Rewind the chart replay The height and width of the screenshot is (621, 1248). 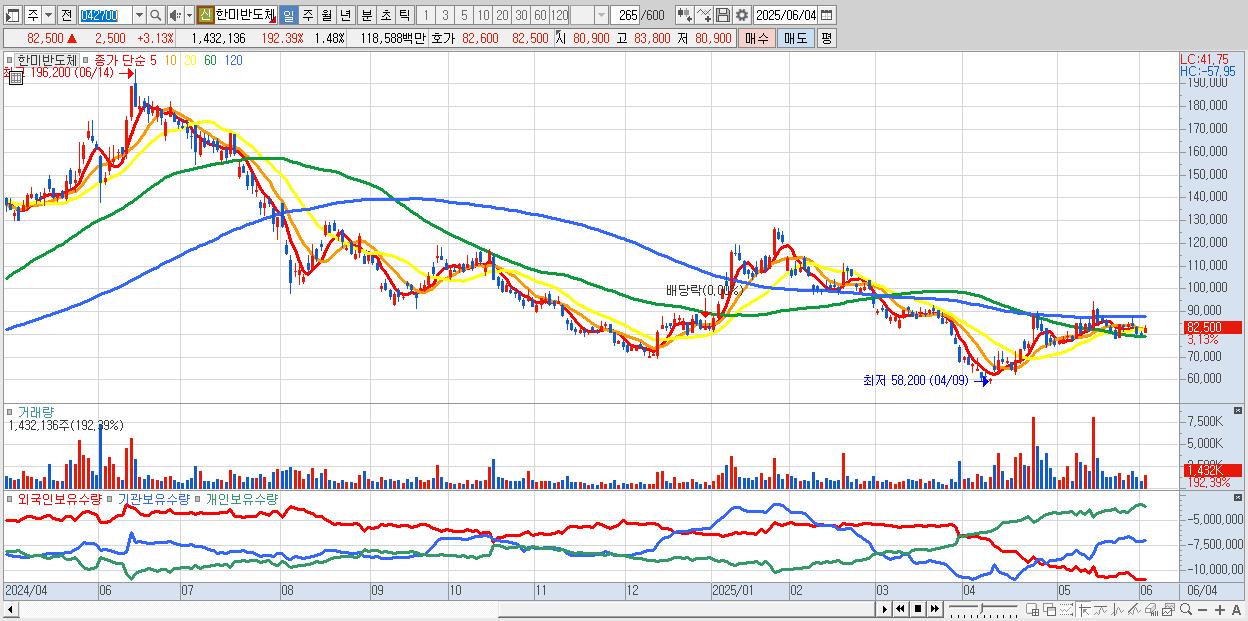(x=900, y=609)
